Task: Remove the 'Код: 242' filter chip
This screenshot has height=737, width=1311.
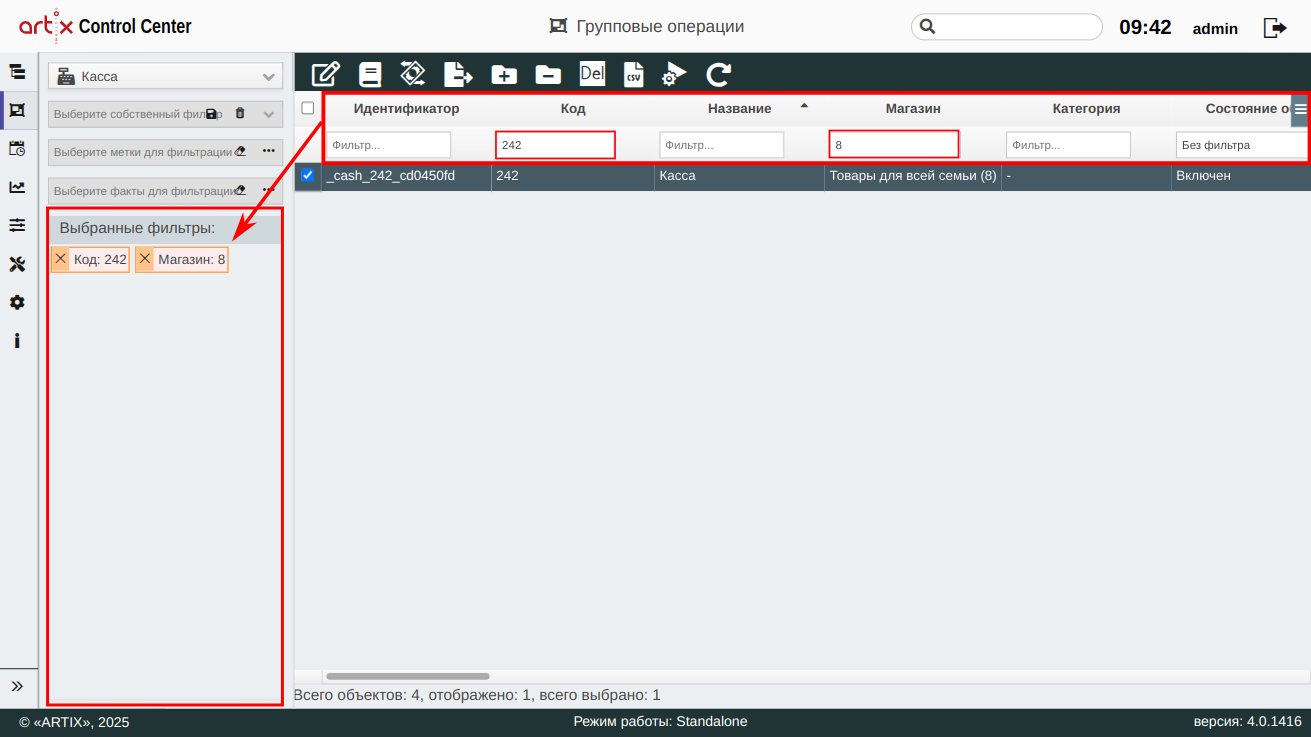Action: coord(61,259)
